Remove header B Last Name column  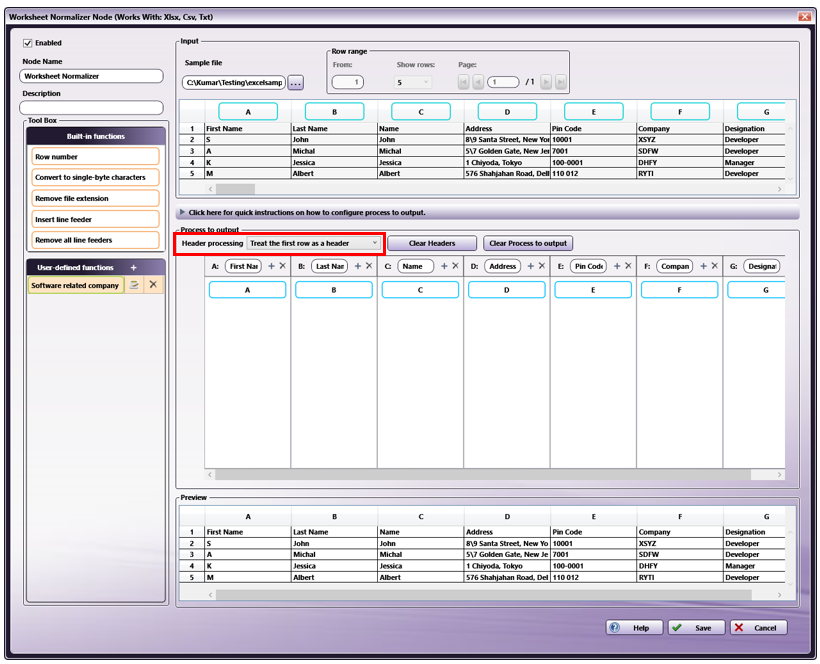[x=369, y=266]
